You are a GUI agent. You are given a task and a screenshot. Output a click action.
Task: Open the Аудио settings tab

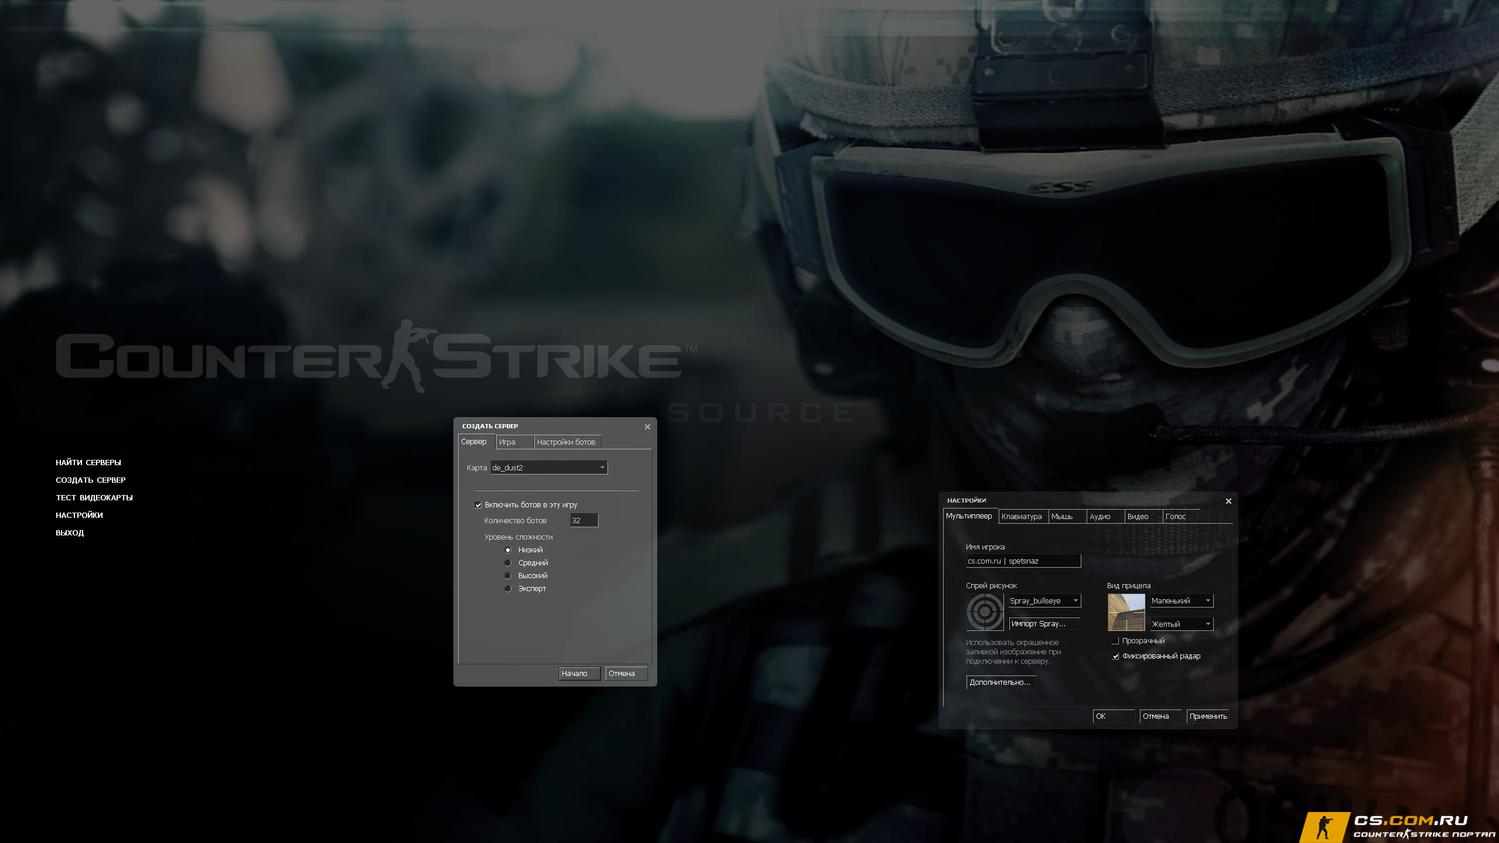point(1104,517)
